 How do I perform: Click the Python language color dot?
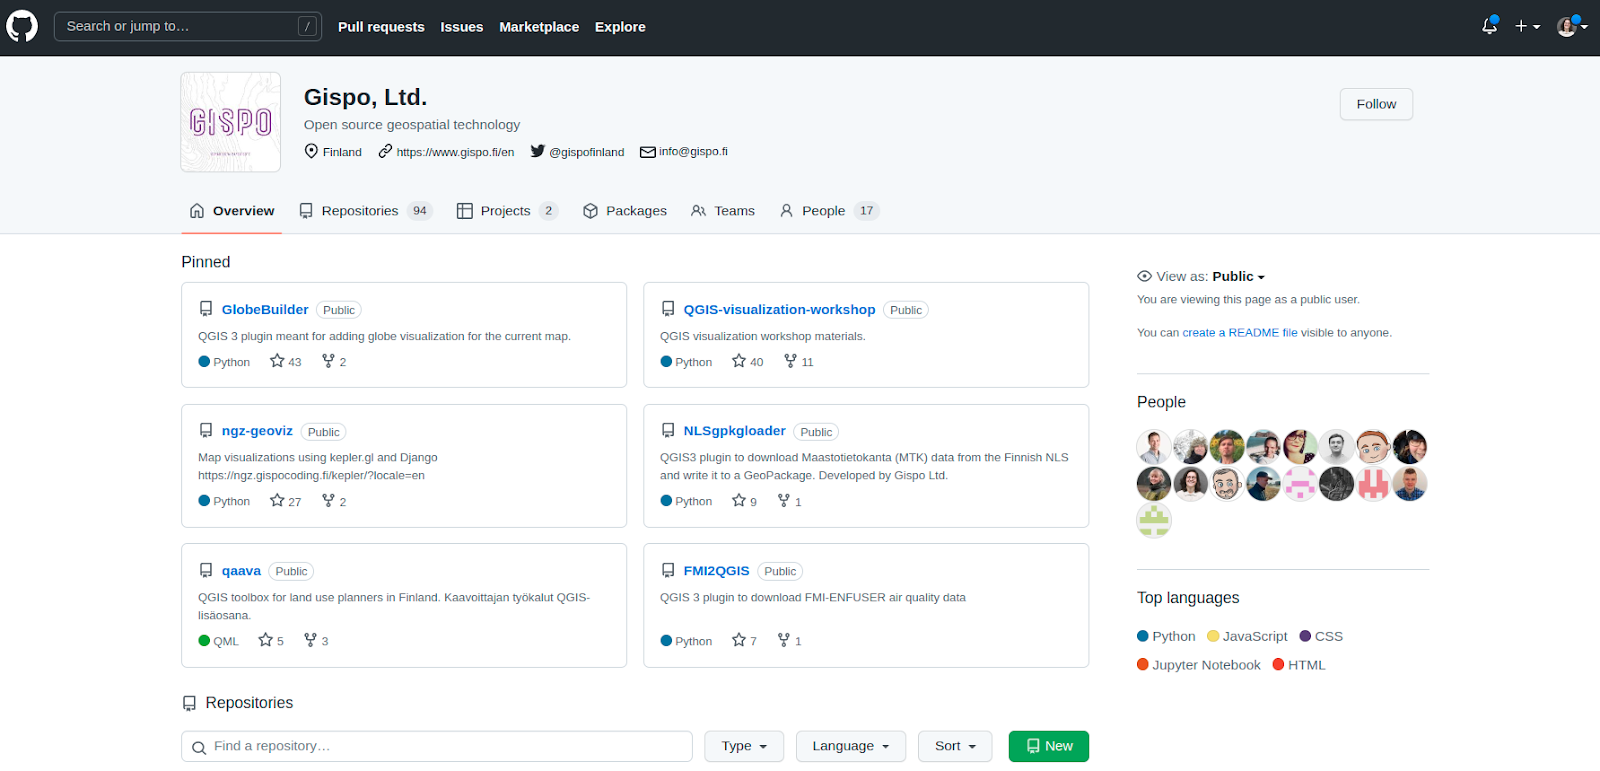[1143, 636]
